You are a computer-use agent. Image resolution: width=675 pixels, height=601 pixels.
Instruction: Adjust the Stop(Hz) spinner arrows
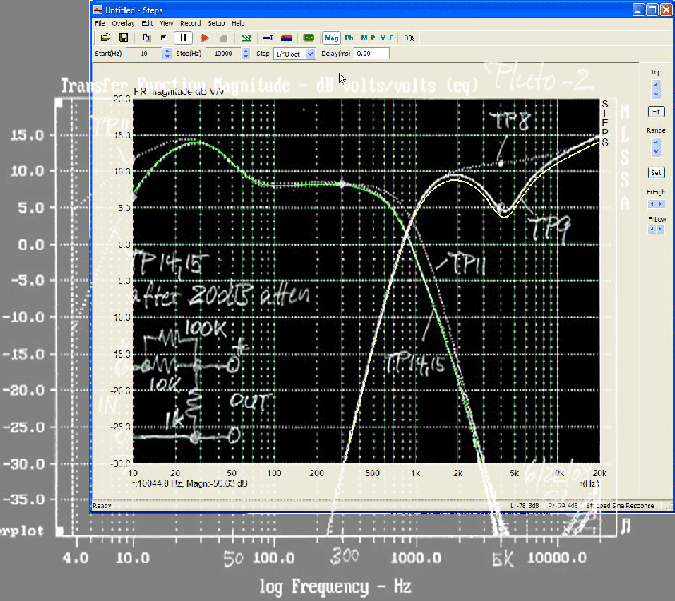pos(245,53)
